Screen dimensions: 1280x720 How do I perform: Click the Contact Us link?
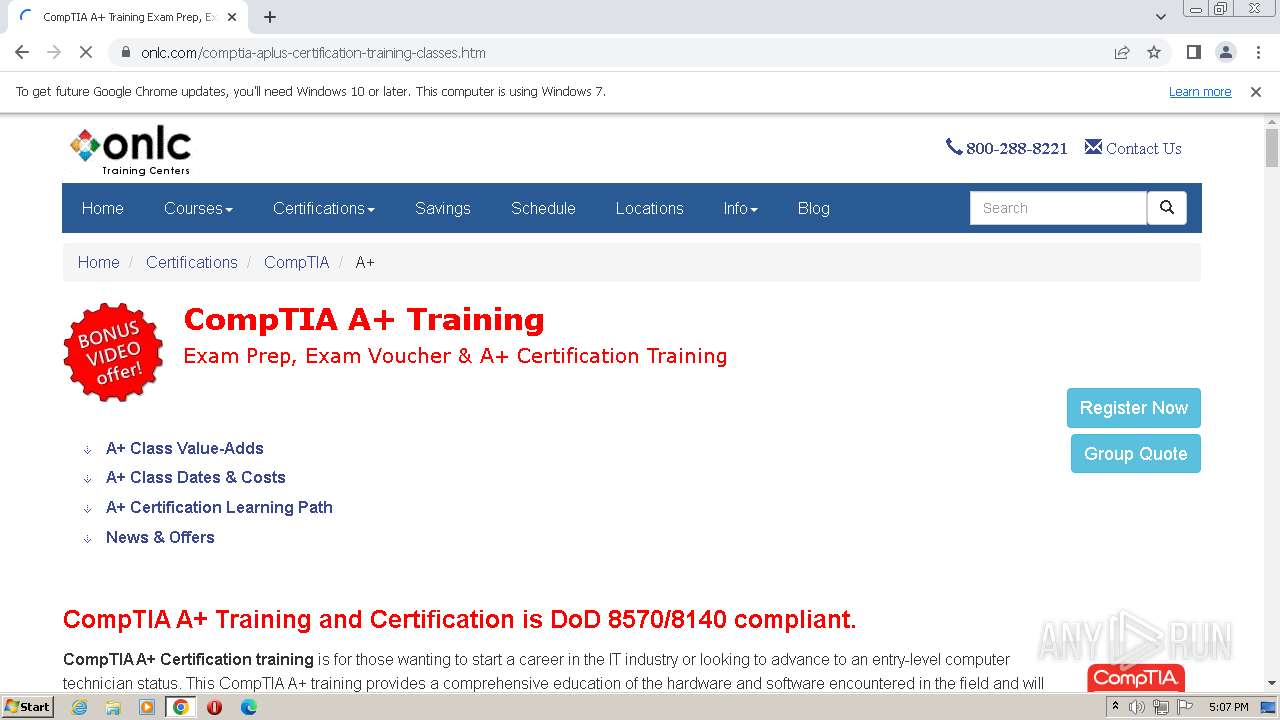tap(1144, 148)
